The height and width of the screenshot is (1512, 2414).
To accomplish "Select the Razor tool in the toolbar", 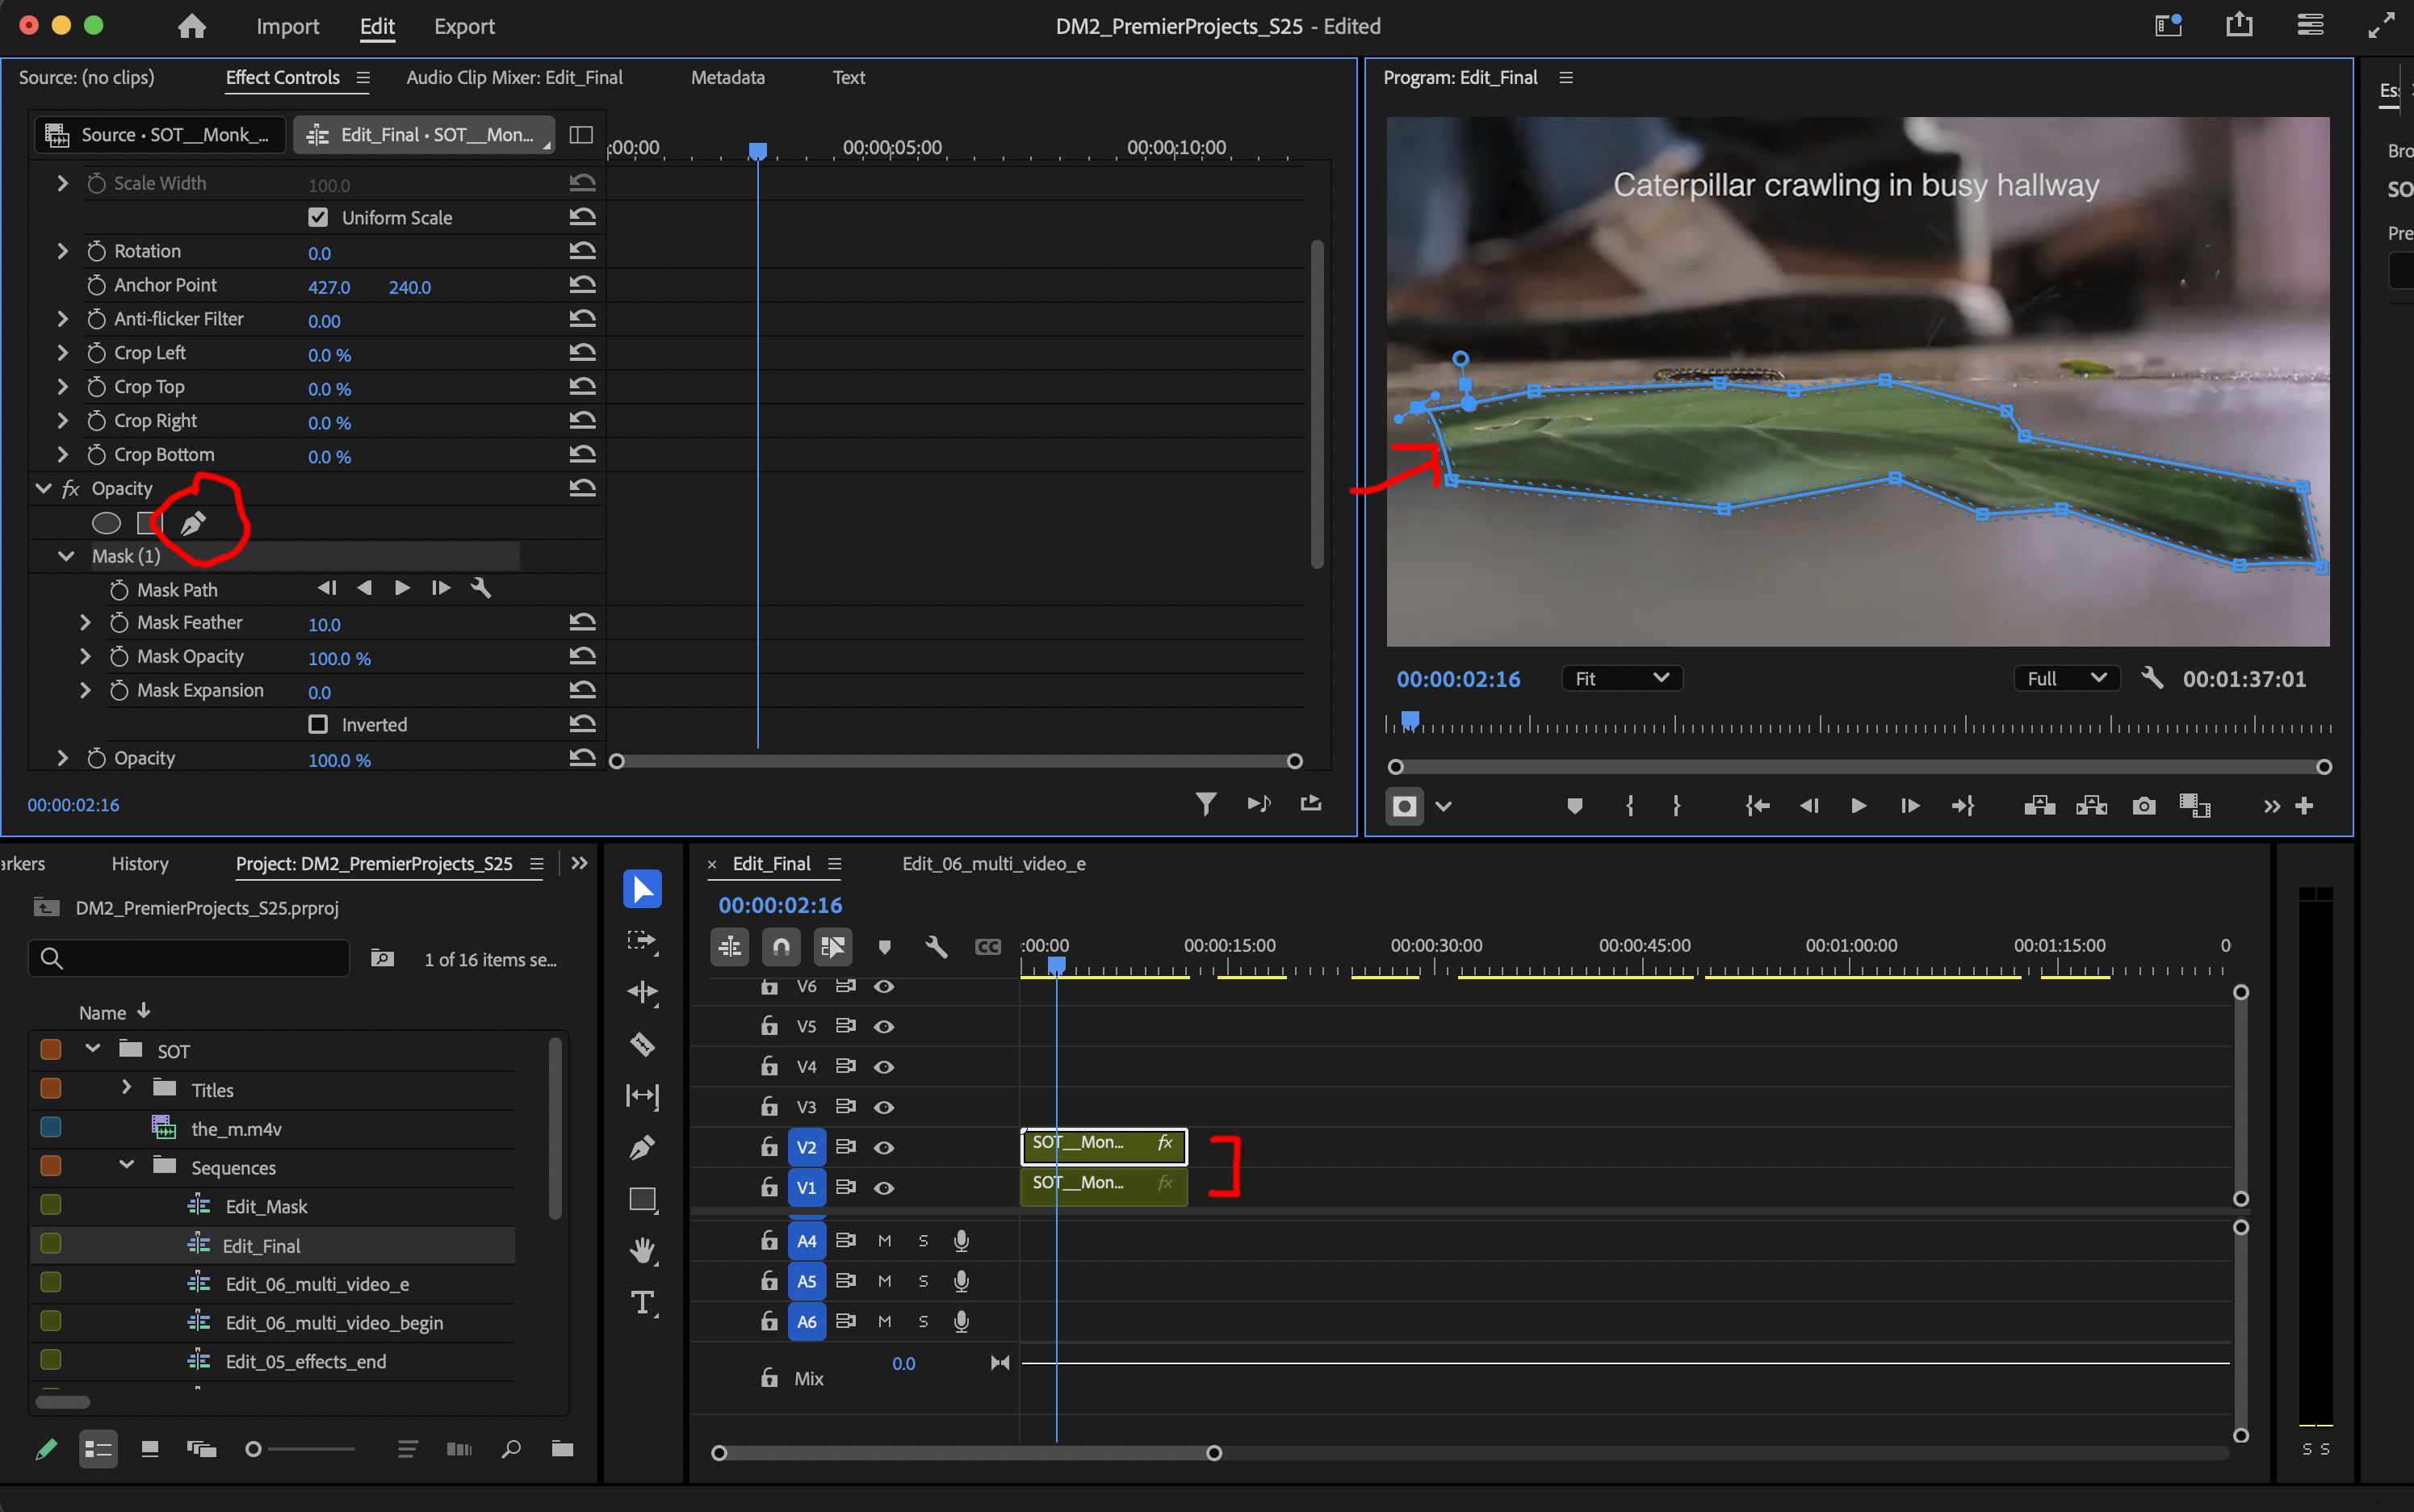I will (x=642, y=1045).
